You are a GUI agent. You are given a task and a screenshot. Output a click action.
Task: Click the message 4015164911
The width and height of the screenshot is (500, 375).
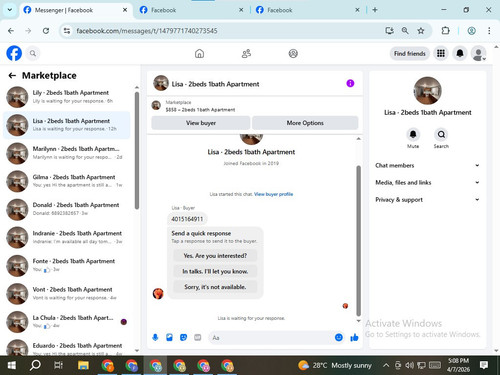coord(187,219)
